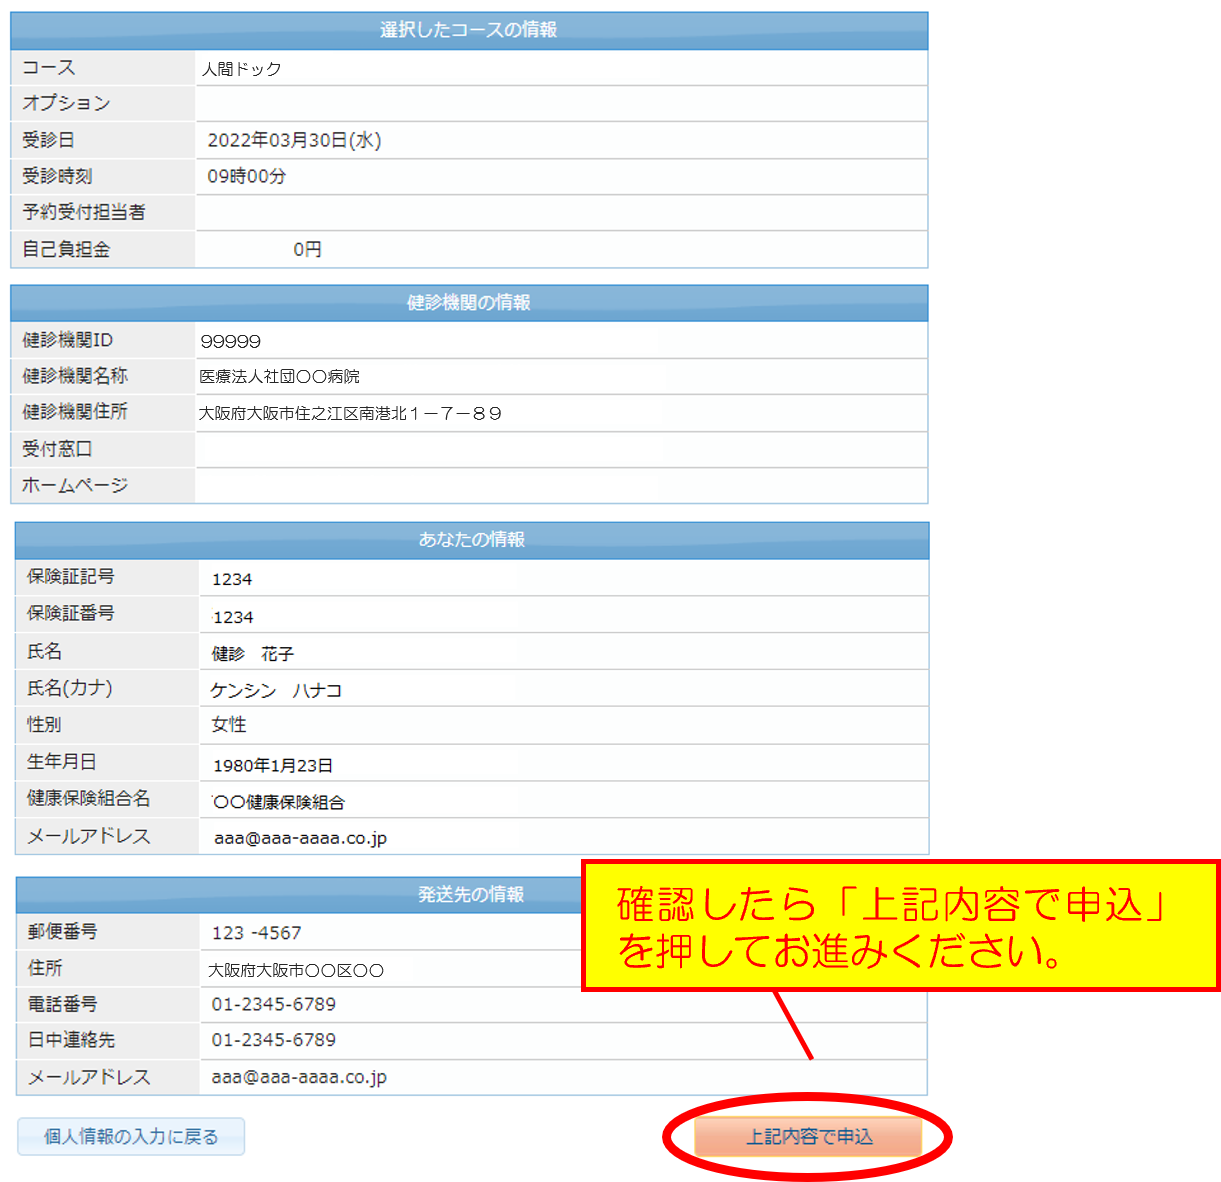The width and height of the screenshot is (1221, 1182).
Task: Click the postal code 123 -4567
Action: [256, 933]
